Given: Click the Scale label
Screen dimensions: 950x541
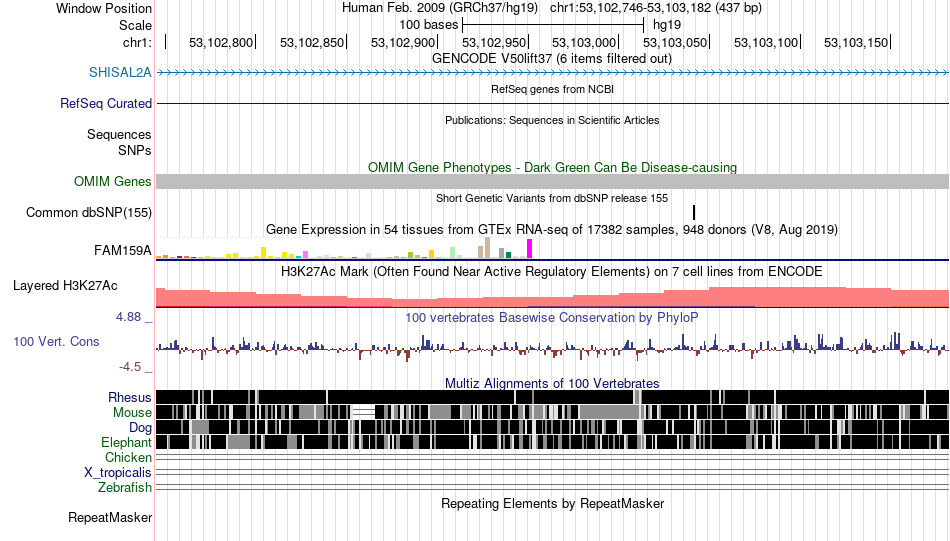Looking at the screenshot, I should click(x=135, y=25).
